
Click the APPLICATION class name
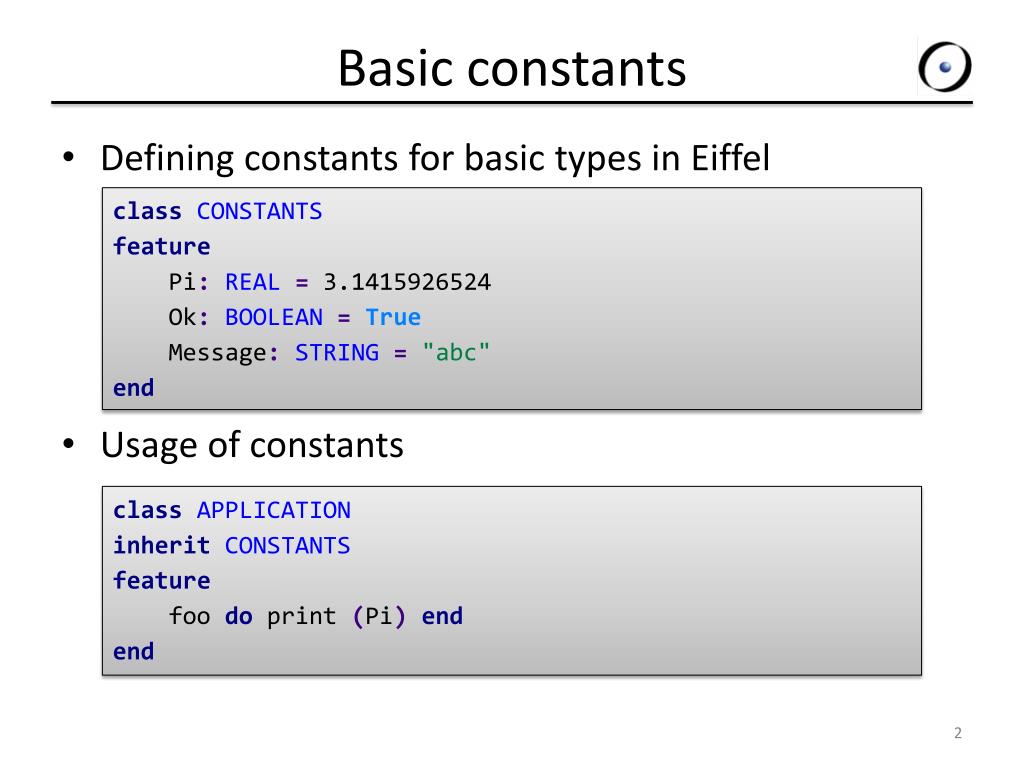(274, 510)
